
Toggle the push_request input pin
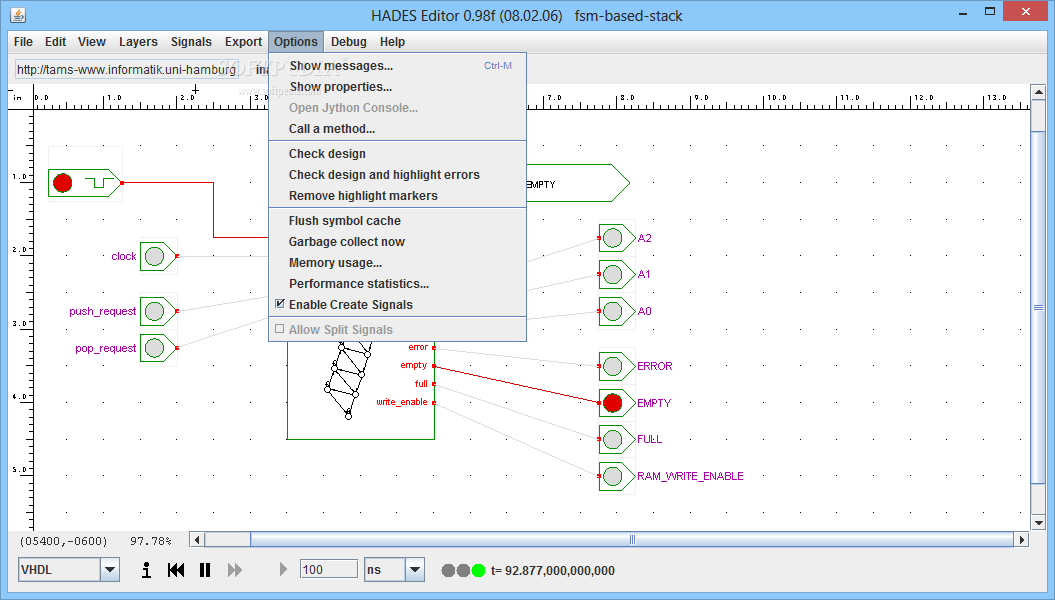click(x=155, y=311)
